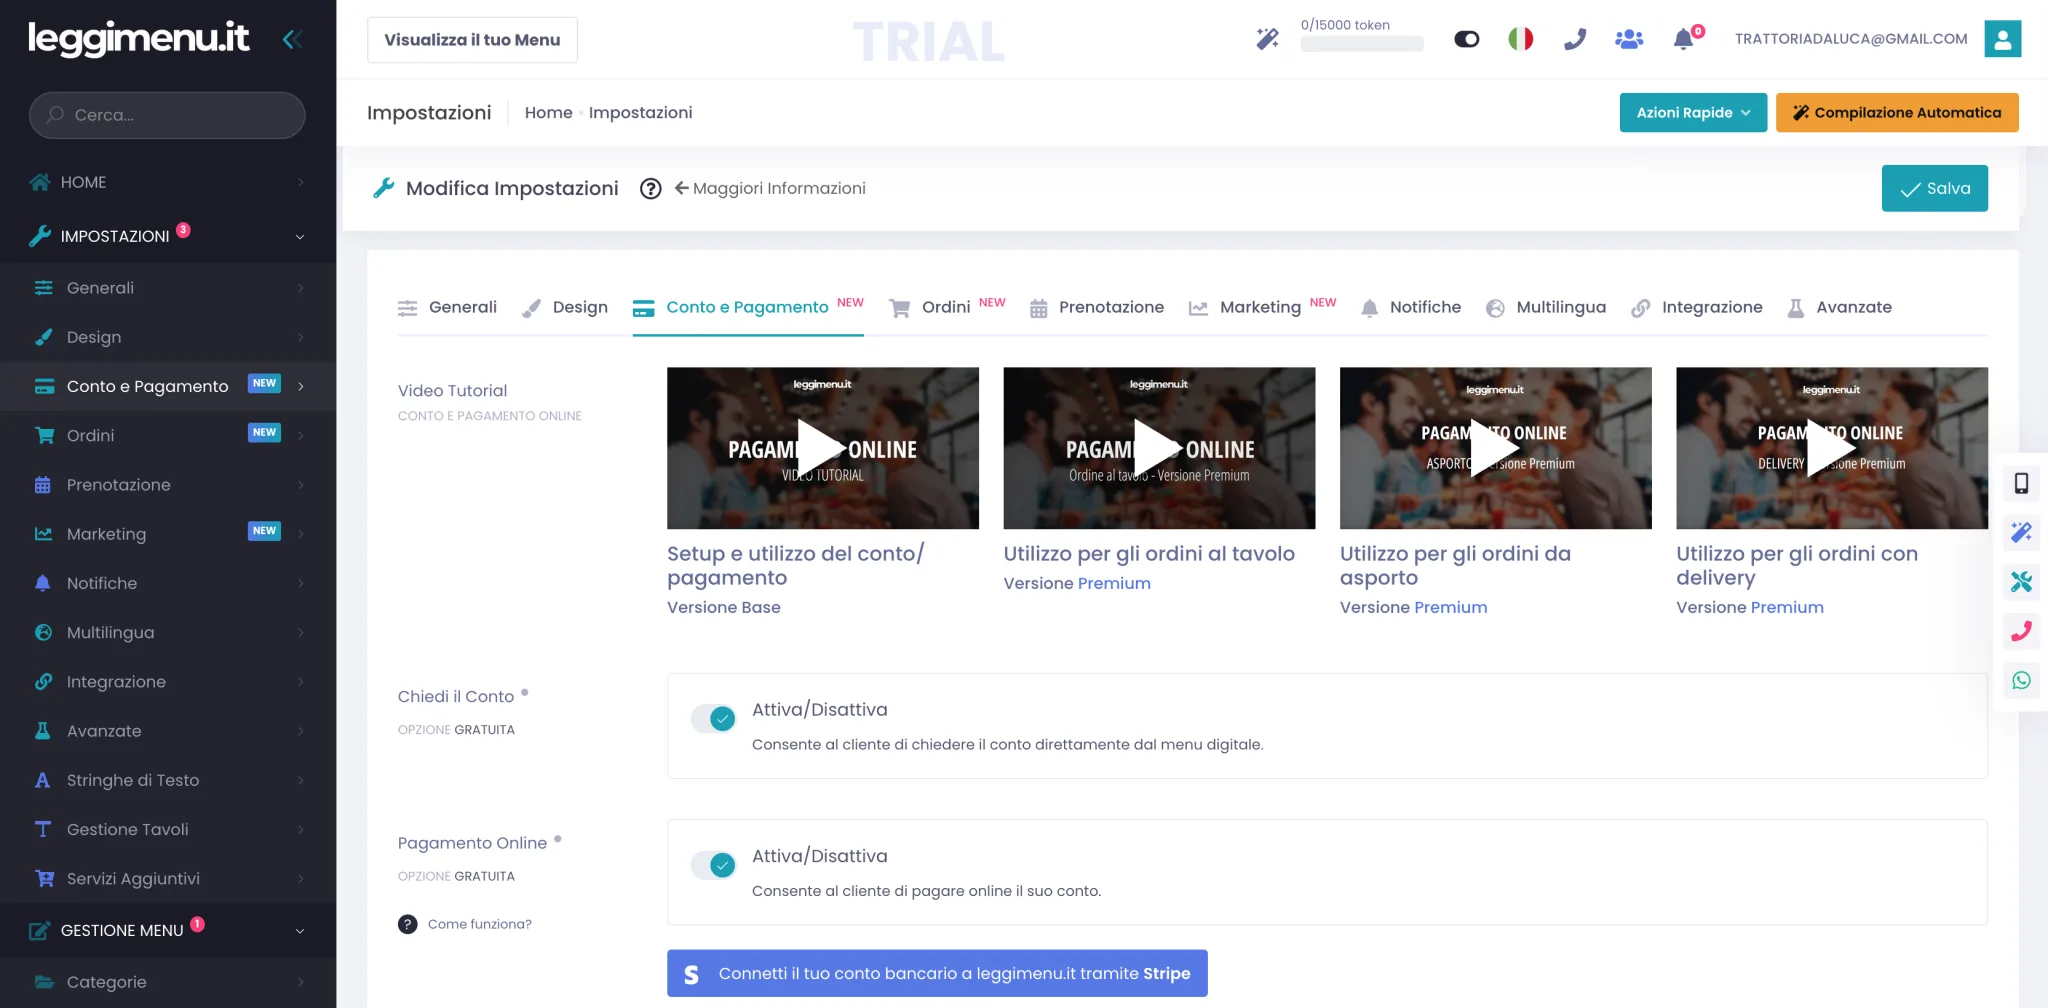The image size is (2048, 1008).
Task: Toggle Chiedi il Conto Attiva/Disattiva switch
Action: 714,718
